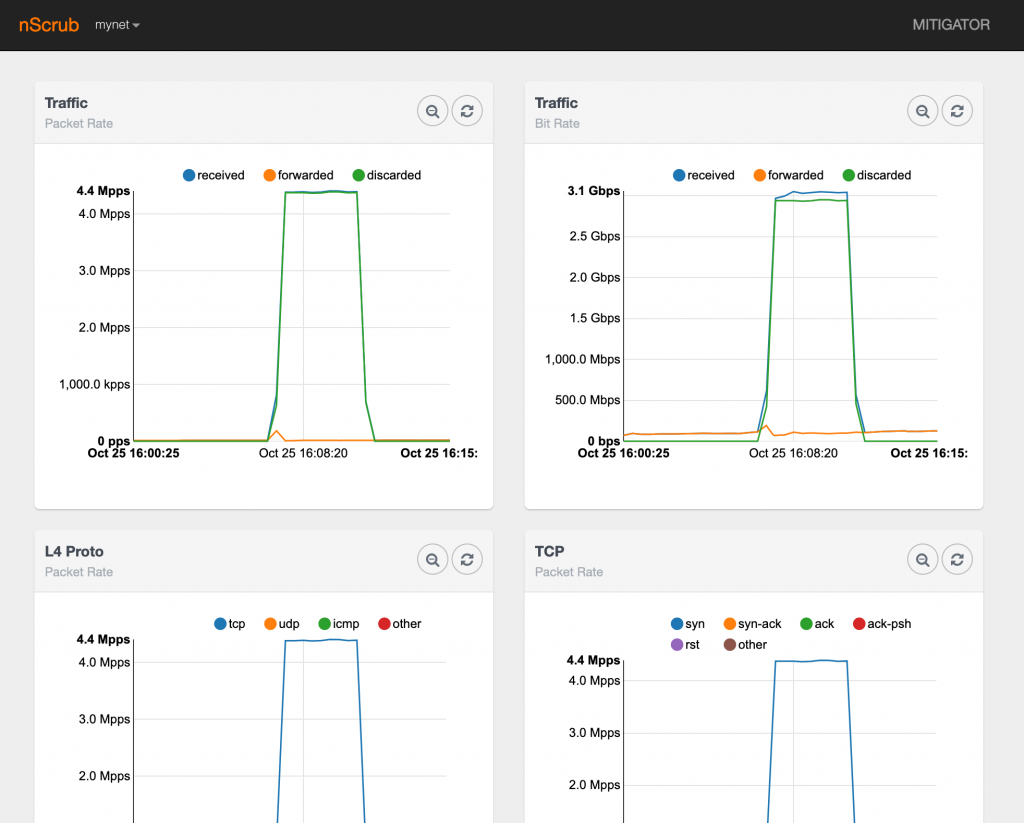Toggle forwarded series in Bit Rate legend
Image resolution: width=1024 pixels, height=823 pixels.
tap(788, 175)
